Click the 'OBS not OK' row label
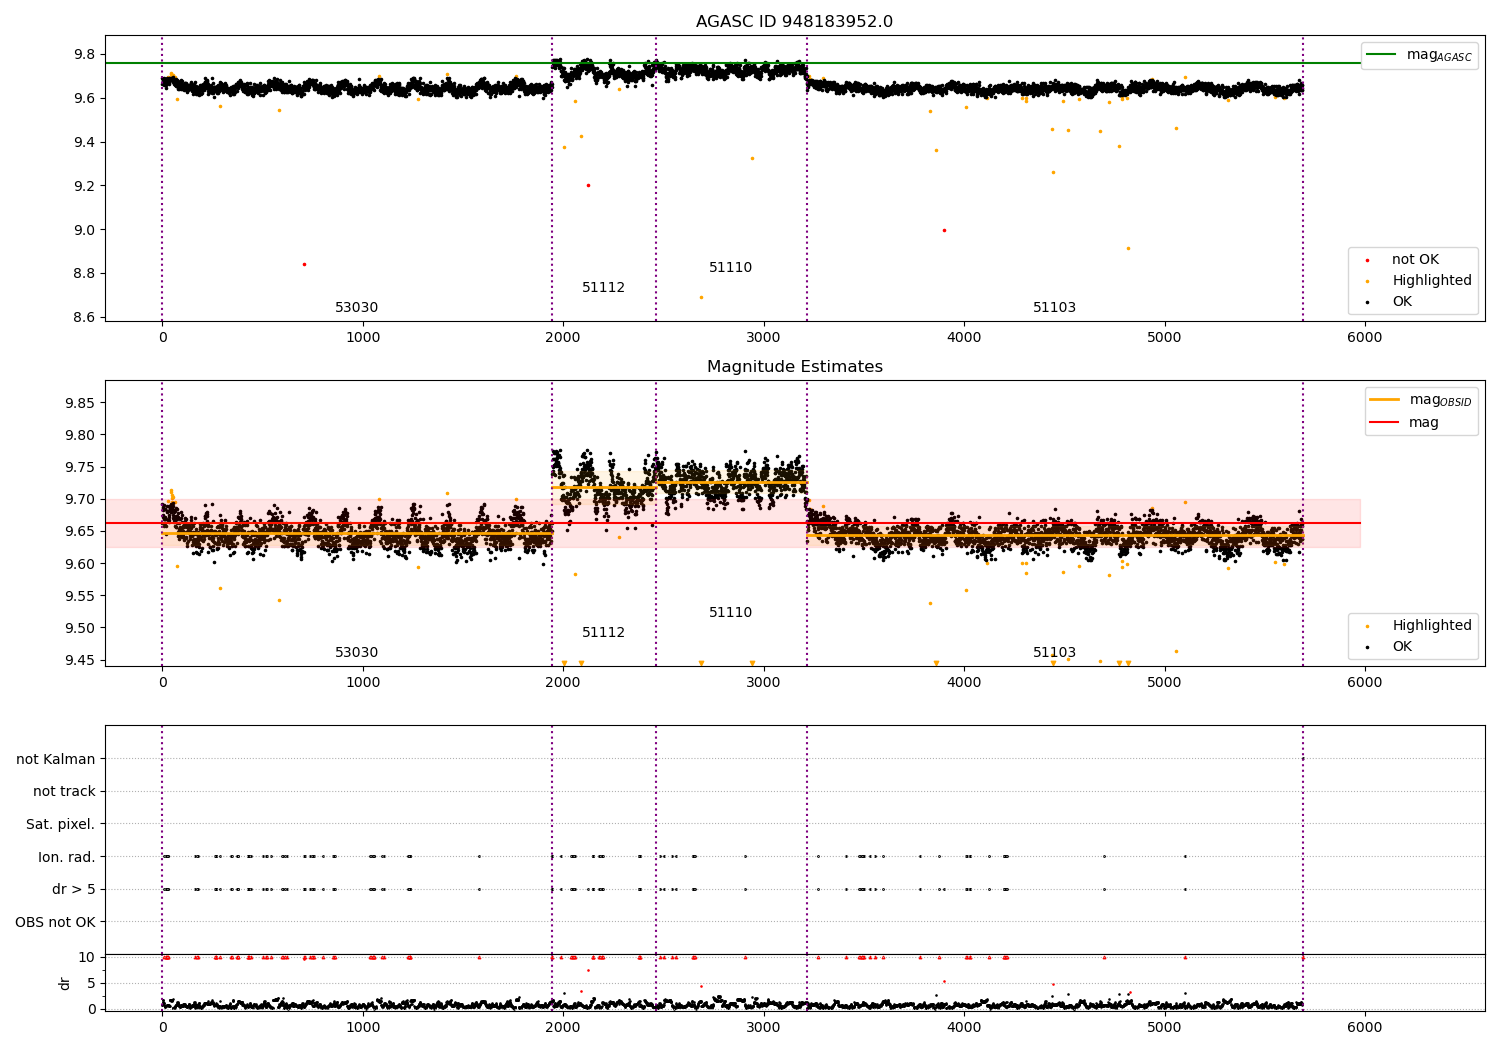This screenshot has height=1050, width=1500. click(55, 922)
